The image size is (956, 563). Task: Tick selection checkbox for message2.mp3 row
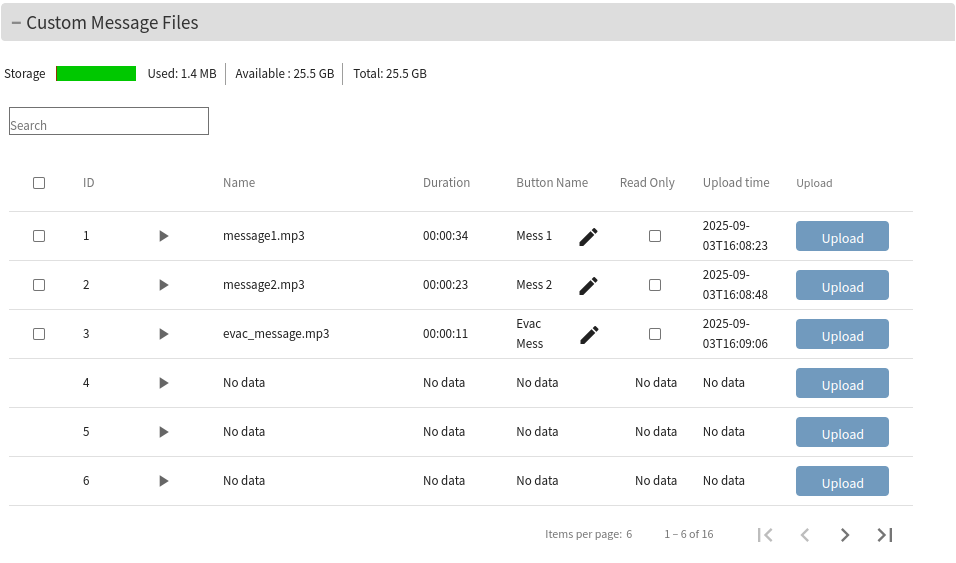tap(39, 285)
